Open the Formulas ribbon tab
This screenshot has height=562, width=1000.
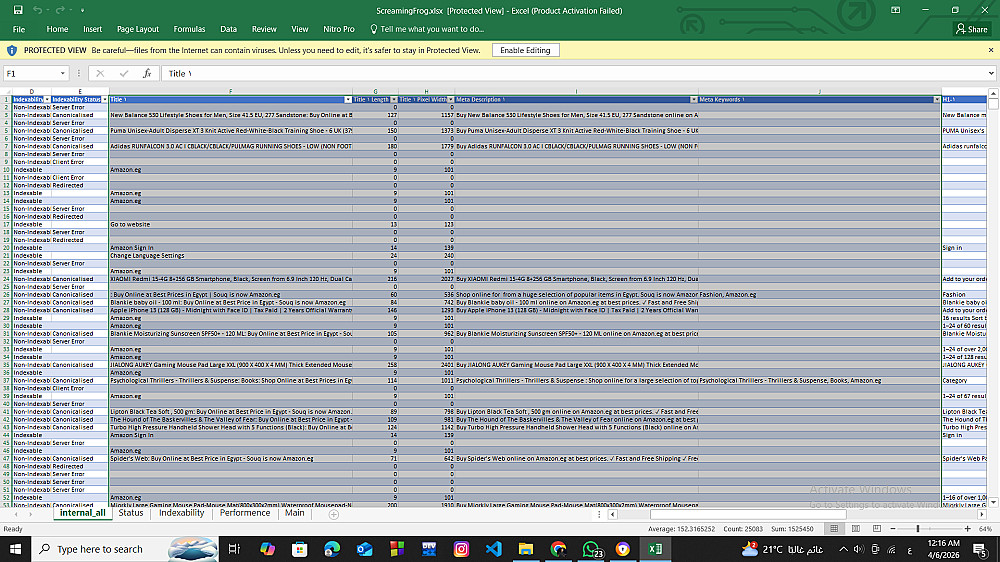click(x=189, y=29)
